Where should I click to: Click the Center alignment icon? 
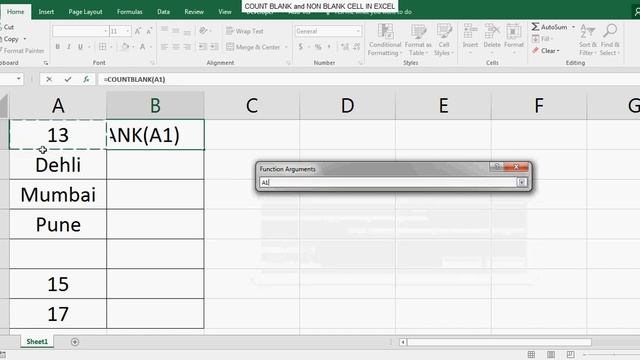coord(176,47)
